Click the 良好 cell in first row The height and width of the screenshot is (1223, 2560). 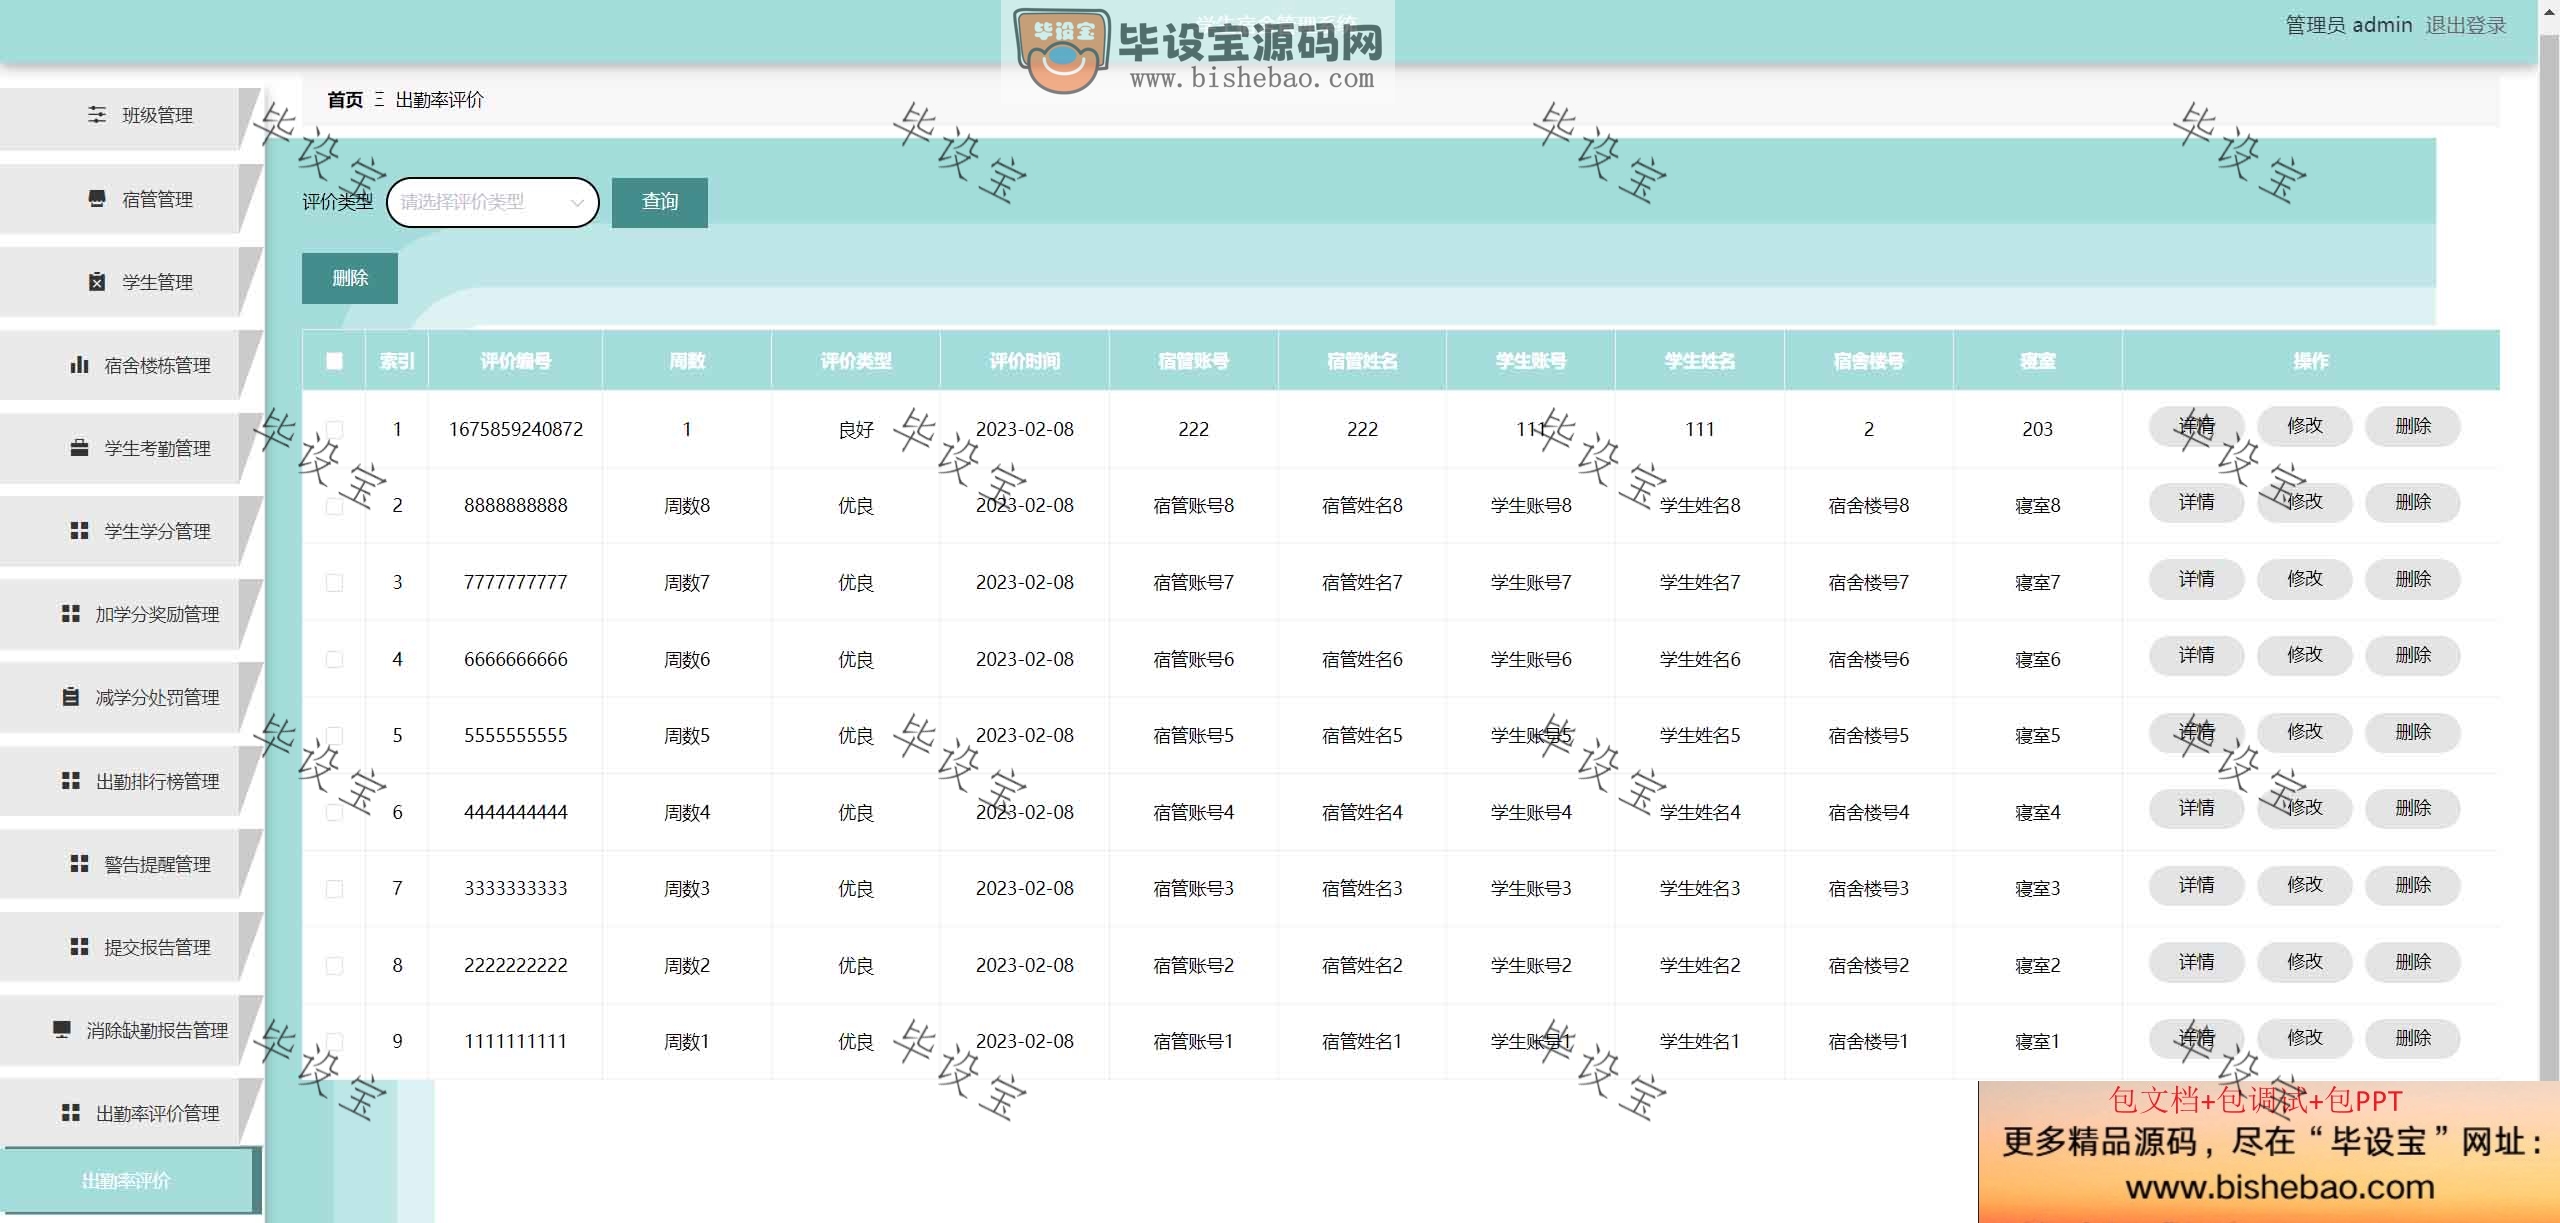click(x=855, y=430)
